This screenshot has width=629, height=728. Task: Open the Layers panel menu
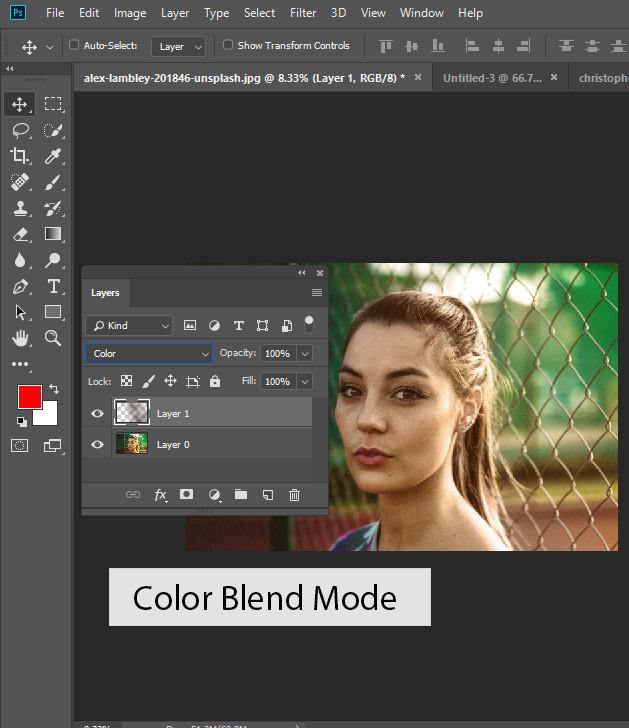pyautogui.click(x=317, y=292)
